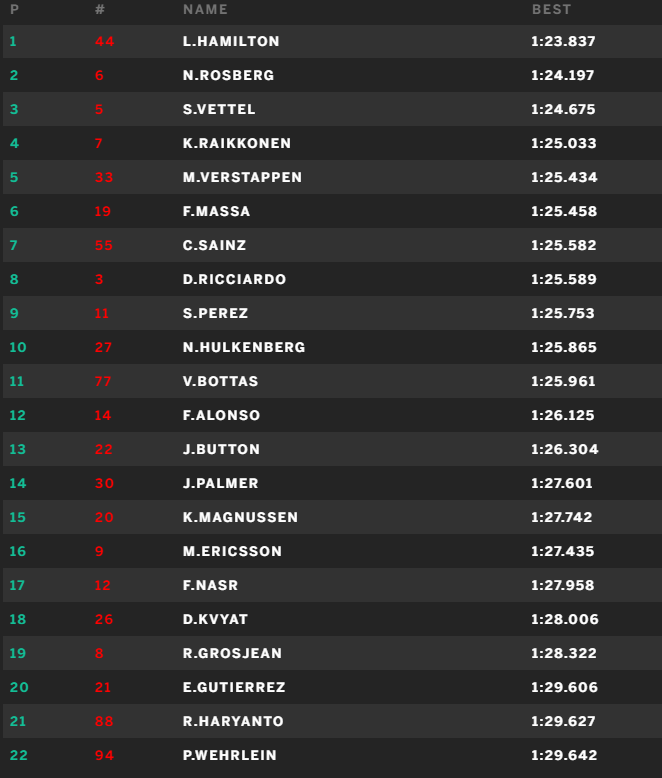Select N.HULKENBERG in position 10
This screenshot has height=778, width=662.
244,347
